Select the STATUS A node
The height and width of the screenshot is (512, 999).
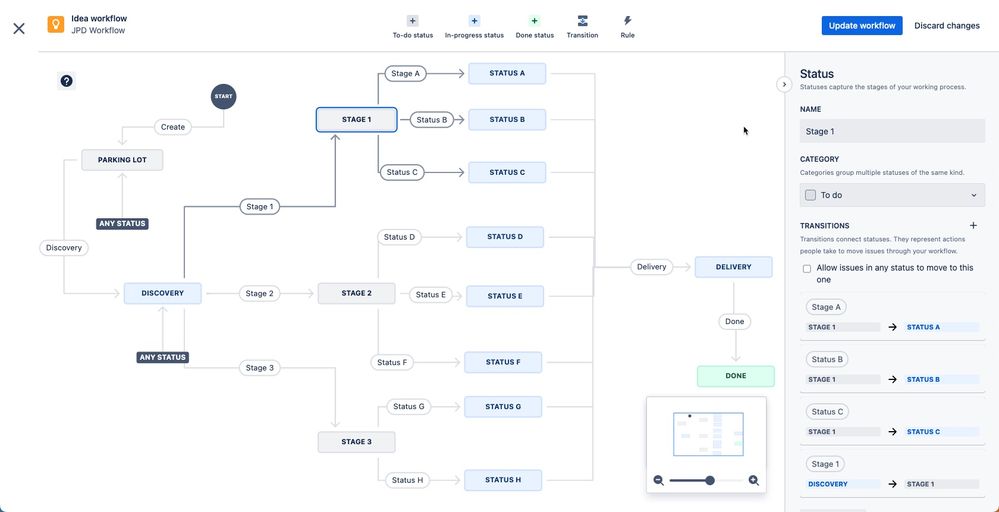[507, 73]
